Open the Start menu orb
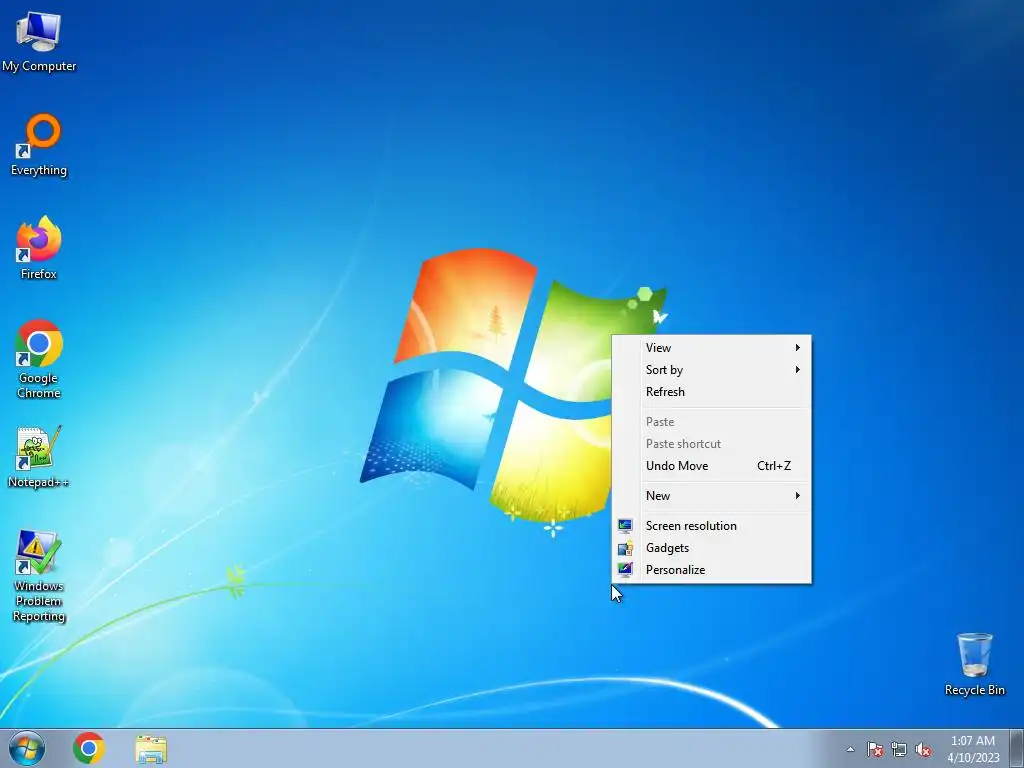Screen dimensions: 1024x768 pos(27,748)
